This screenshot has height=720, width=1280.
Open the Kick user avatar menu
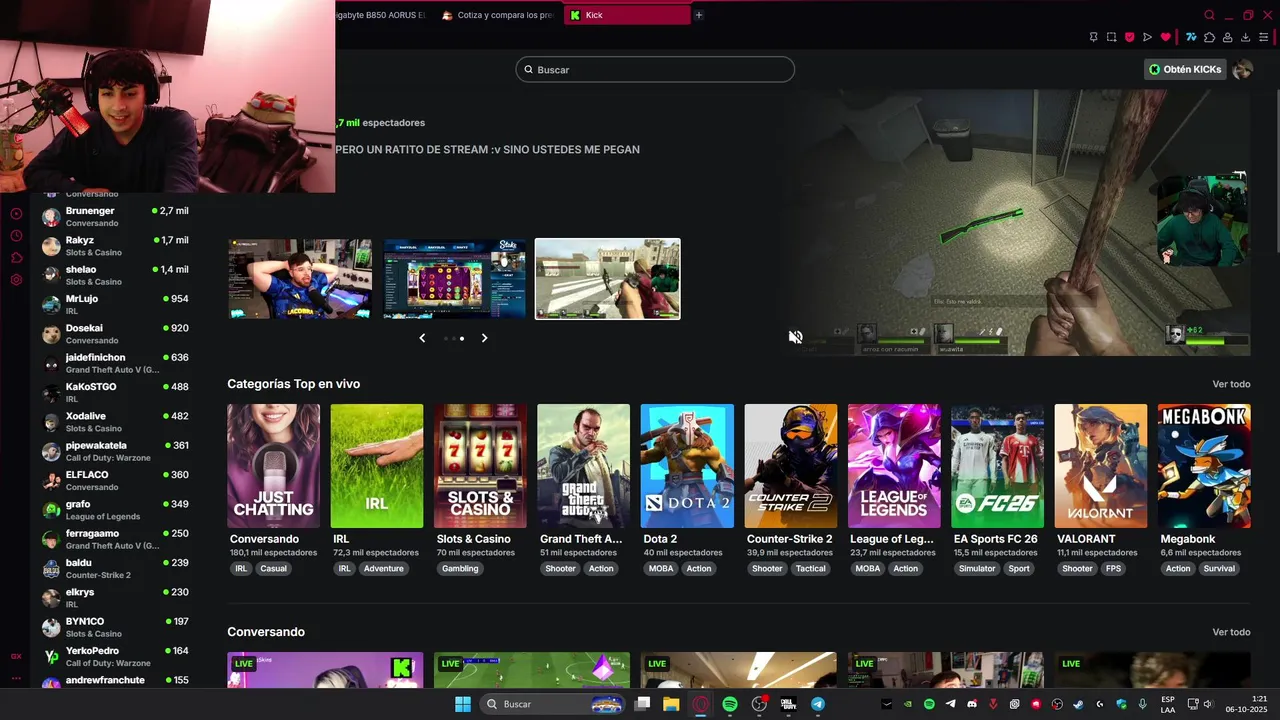point(1242,69)
